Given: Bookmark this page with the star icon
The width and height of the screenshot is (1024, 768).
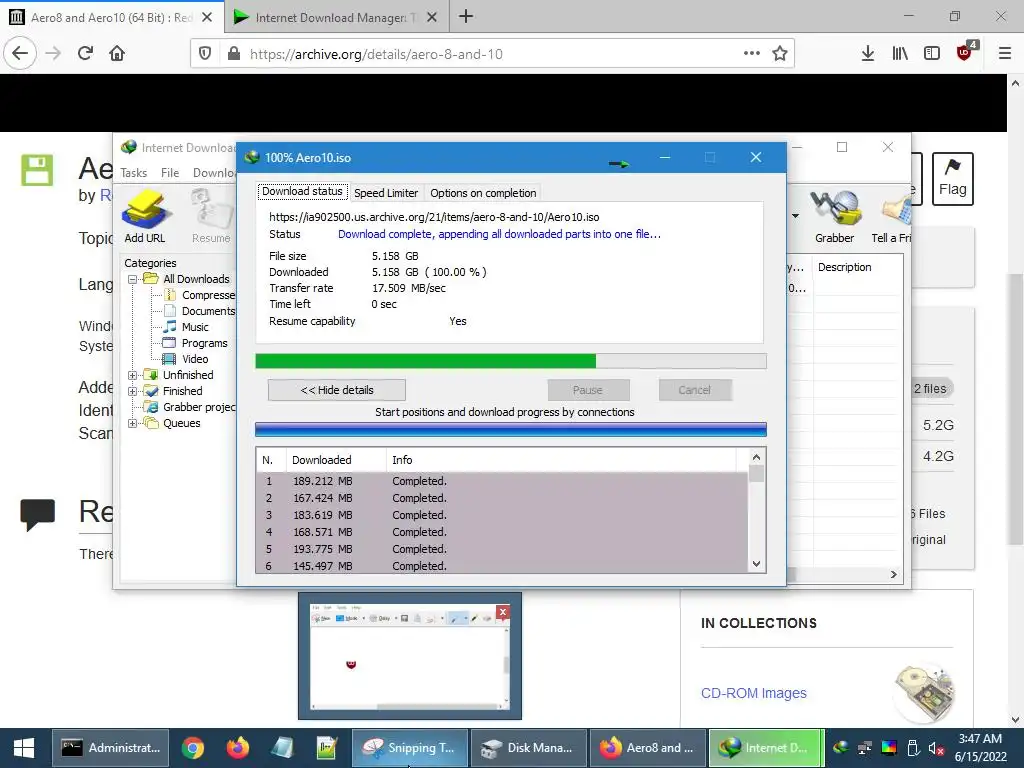Looking at the screenshot, I should (x=779, y=54).
